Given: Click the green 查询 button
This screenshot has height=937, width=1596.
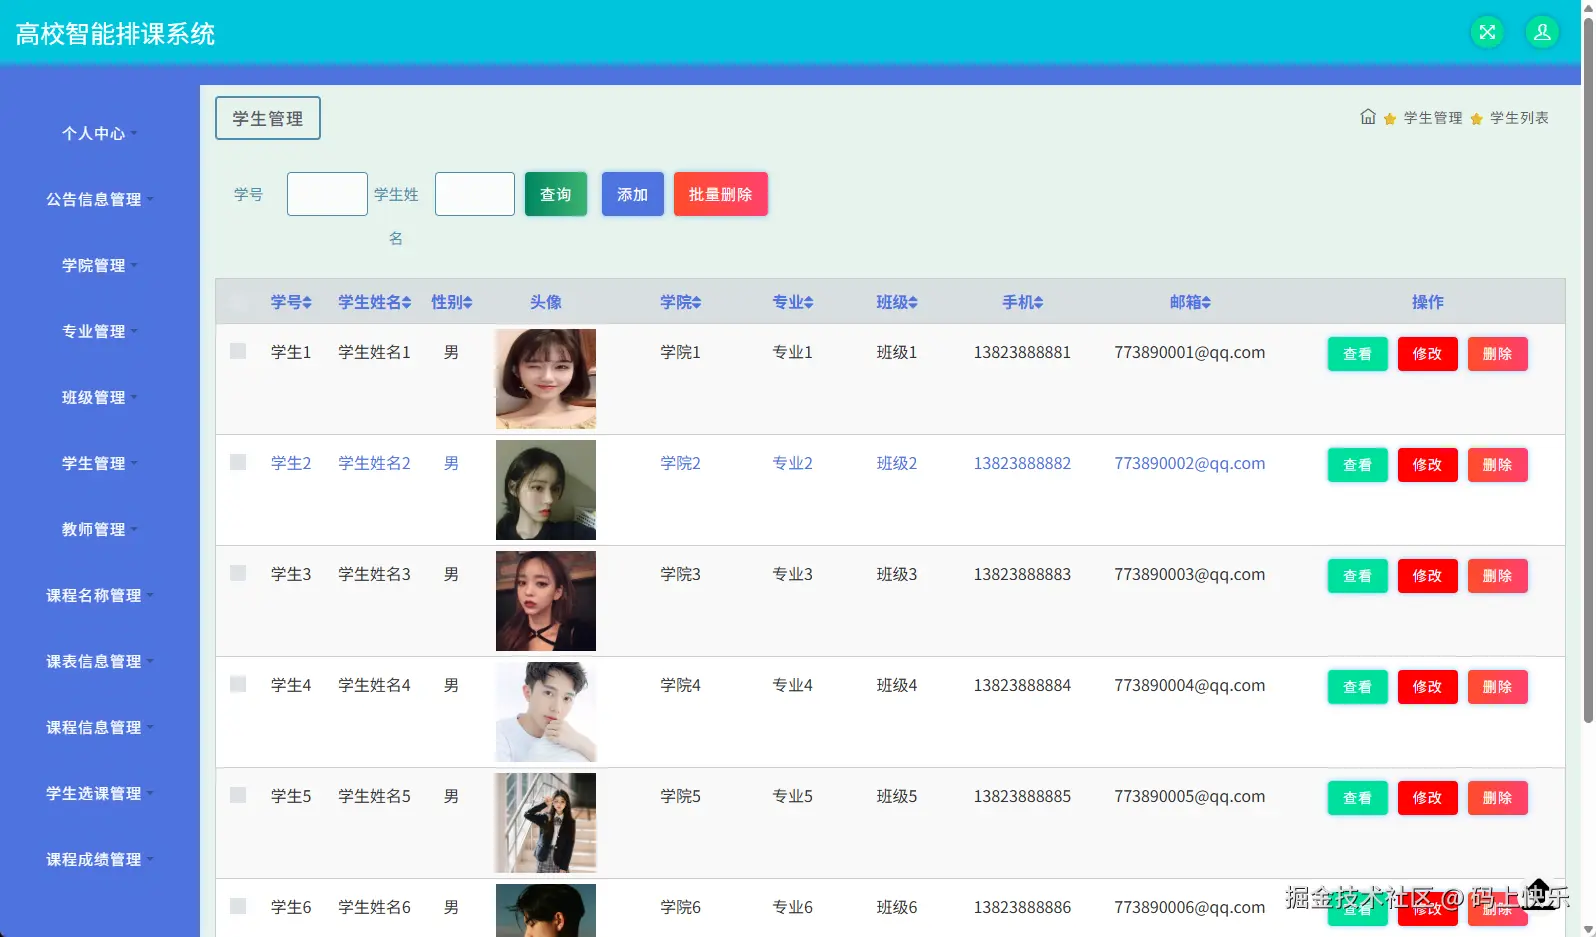Looking at the screenshot, I should [556, 194].
